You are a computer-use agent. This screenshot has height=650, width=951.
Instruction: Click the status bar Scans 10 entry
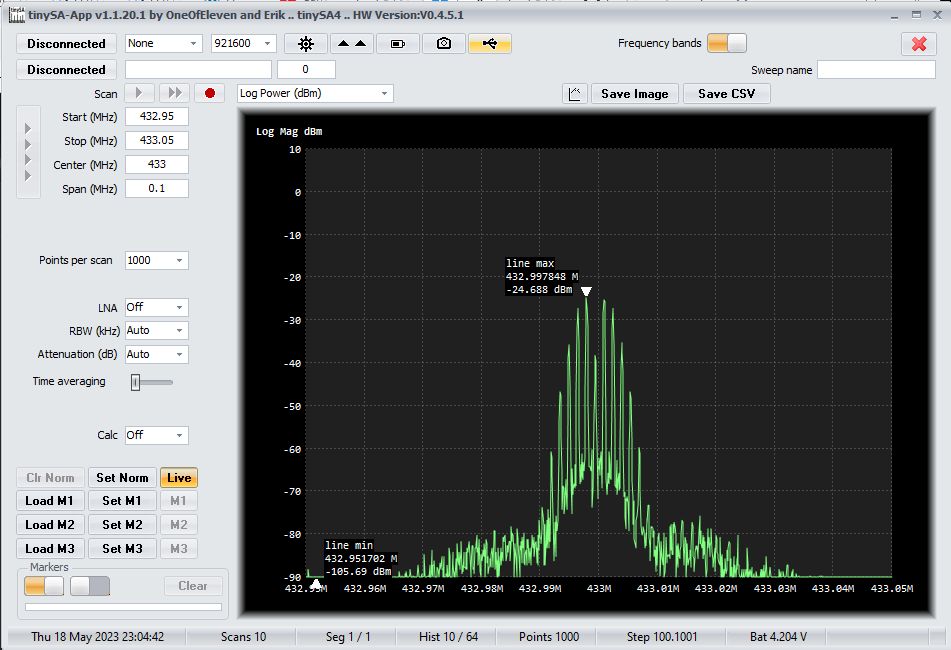[x=243, y=637]
